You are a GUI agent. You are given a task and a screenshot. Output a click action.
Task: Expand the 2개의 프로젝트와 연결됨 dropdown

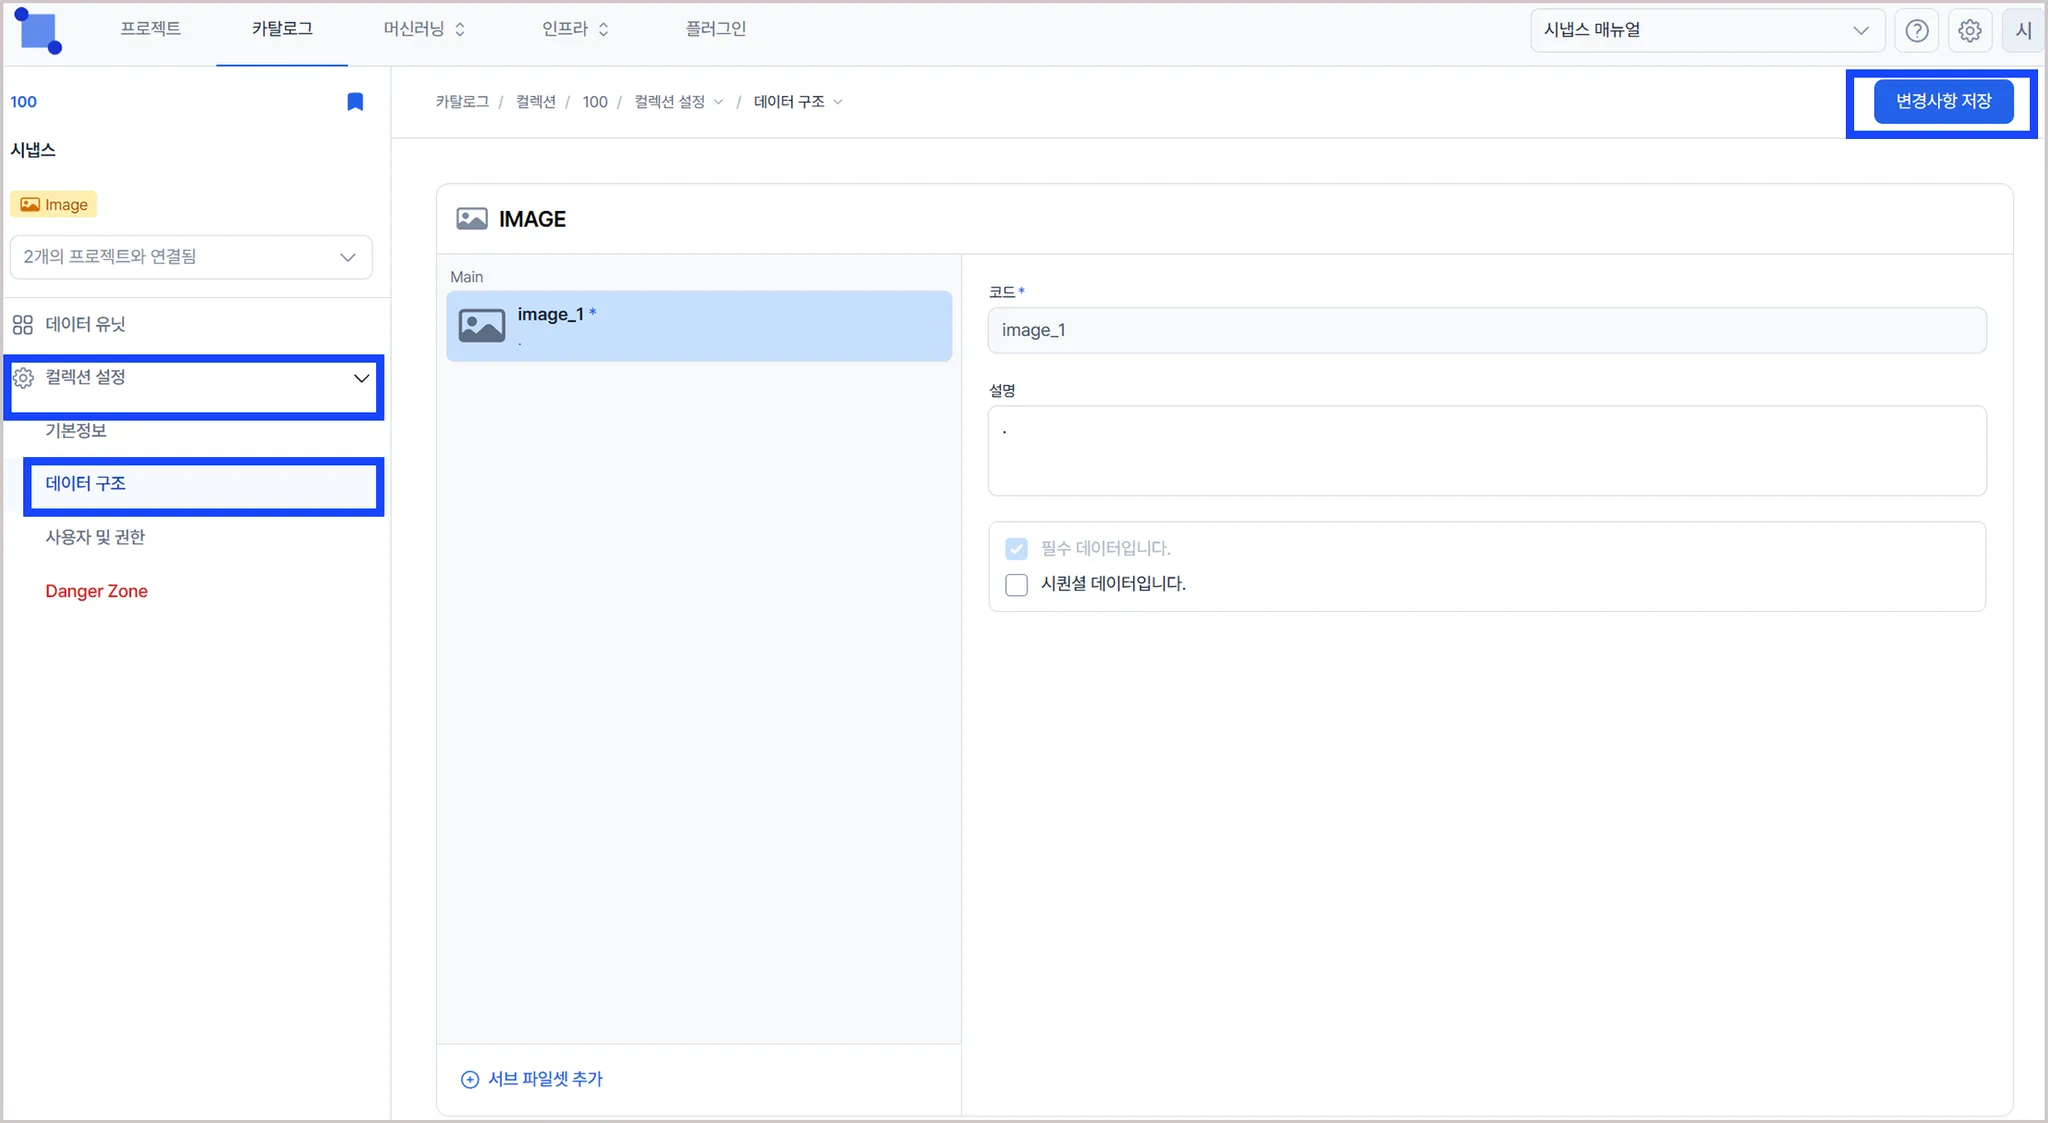tap(191, 257)
